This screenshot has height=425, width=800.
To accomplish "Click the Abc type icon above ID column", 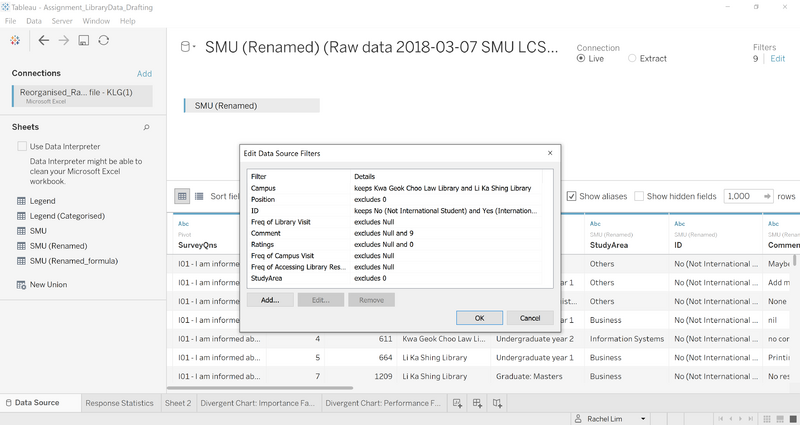I will [x=680, y=223].
